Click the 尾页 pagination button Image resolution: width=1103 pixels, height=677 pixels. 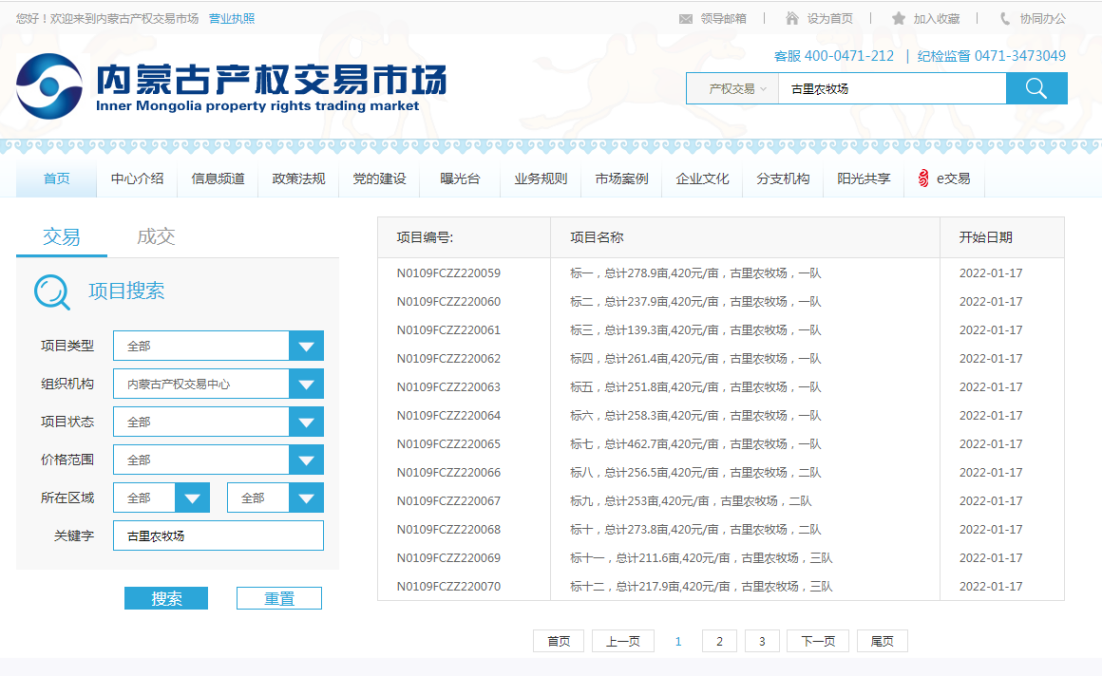point(882,641)
